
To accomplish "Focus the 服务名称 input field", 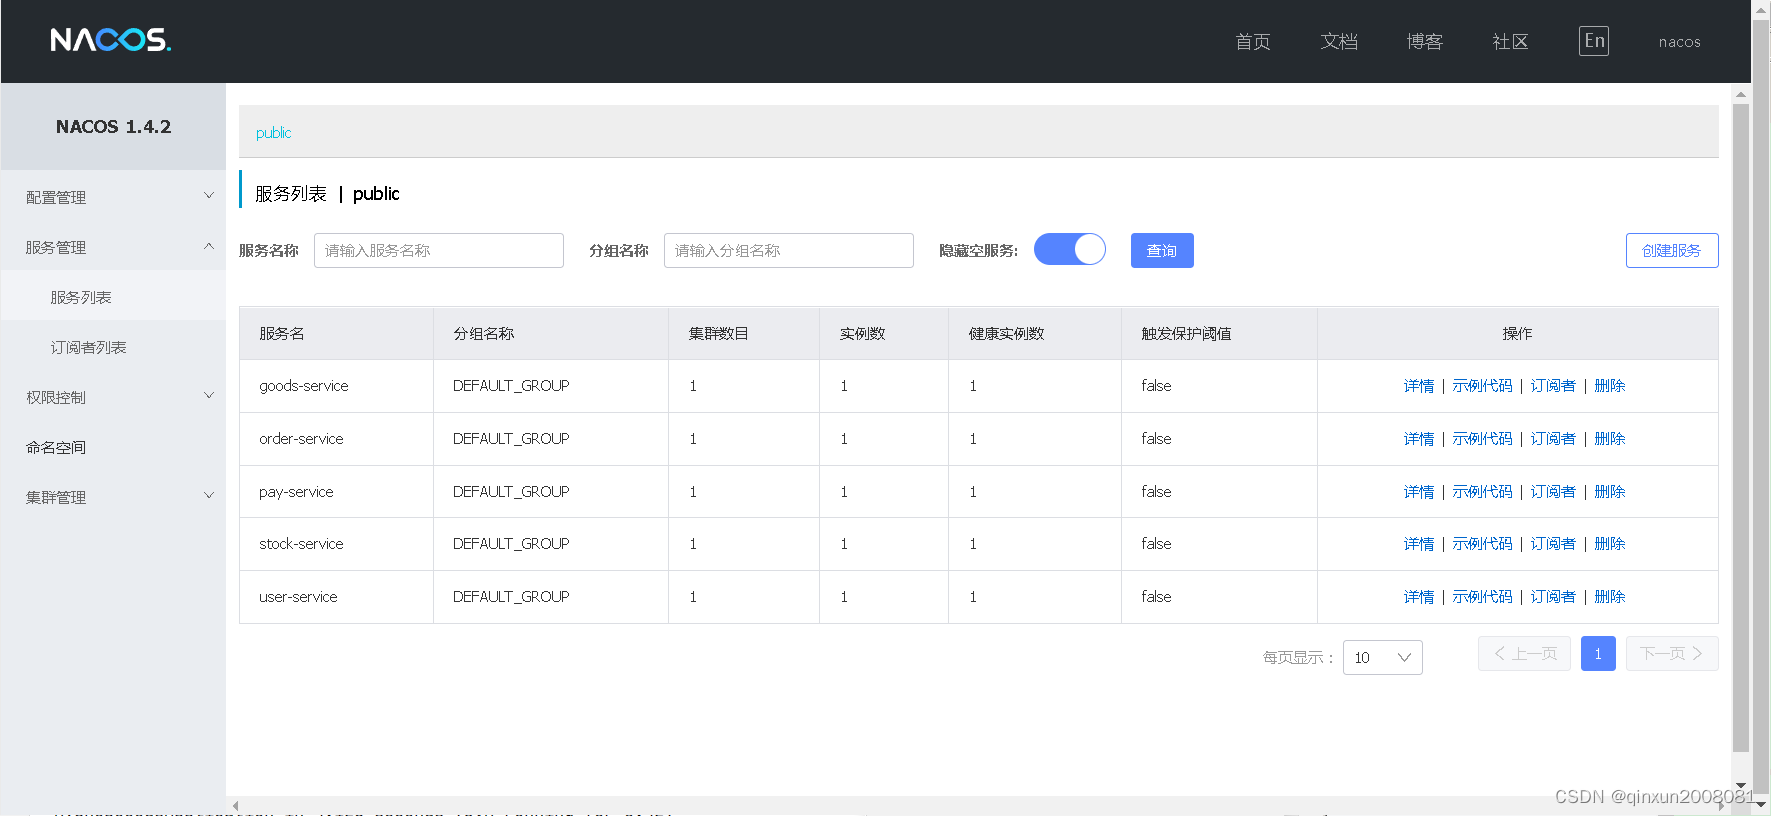I will 439,250.
